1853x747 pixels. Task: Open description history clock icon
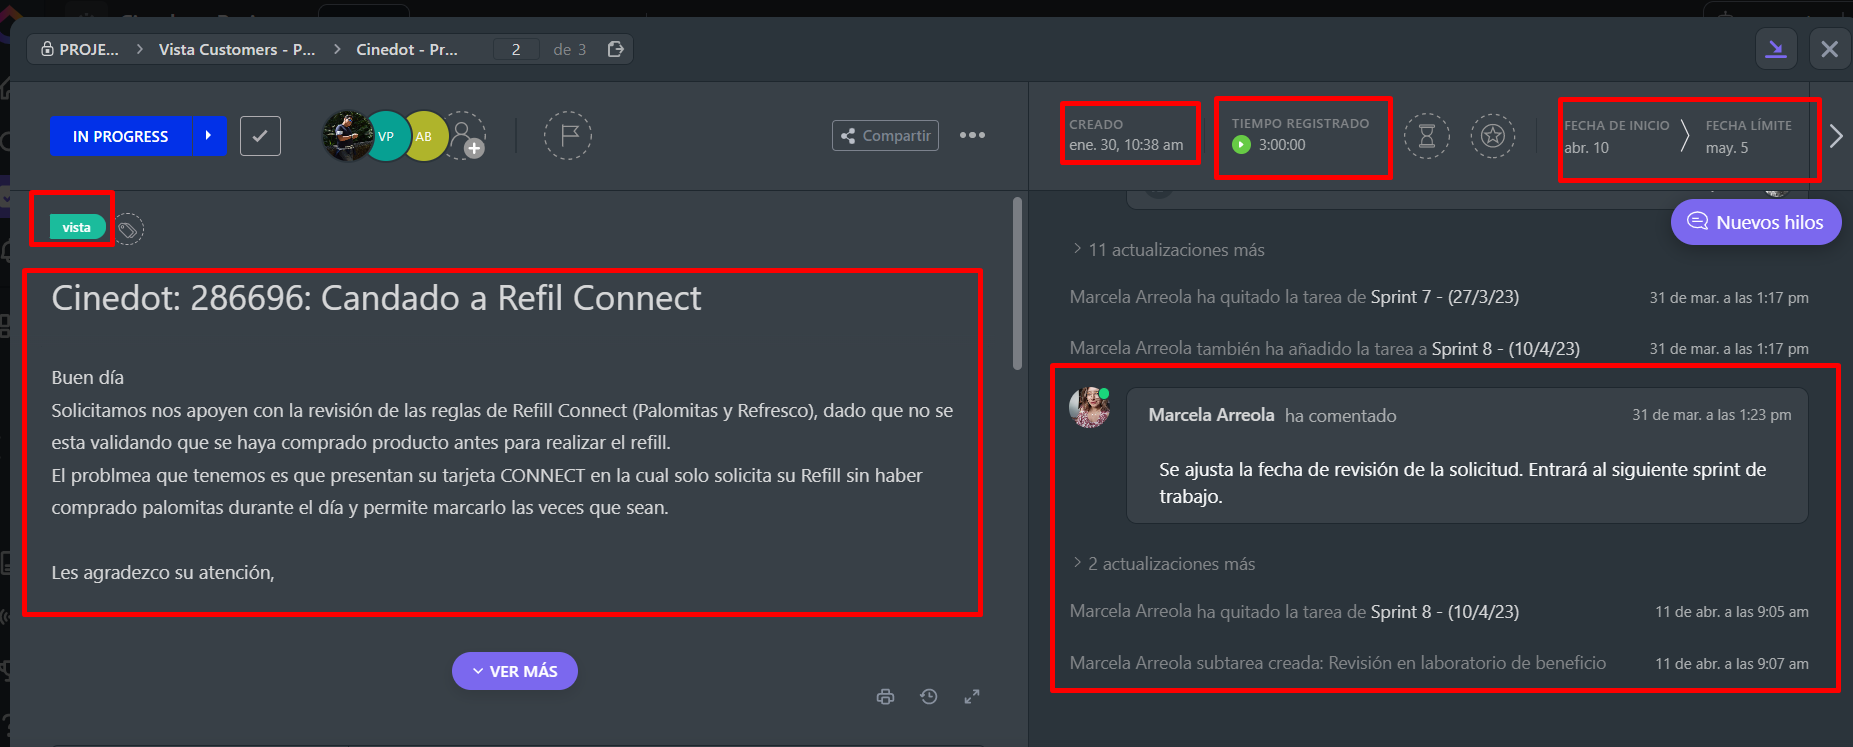(x=929, y=697)
